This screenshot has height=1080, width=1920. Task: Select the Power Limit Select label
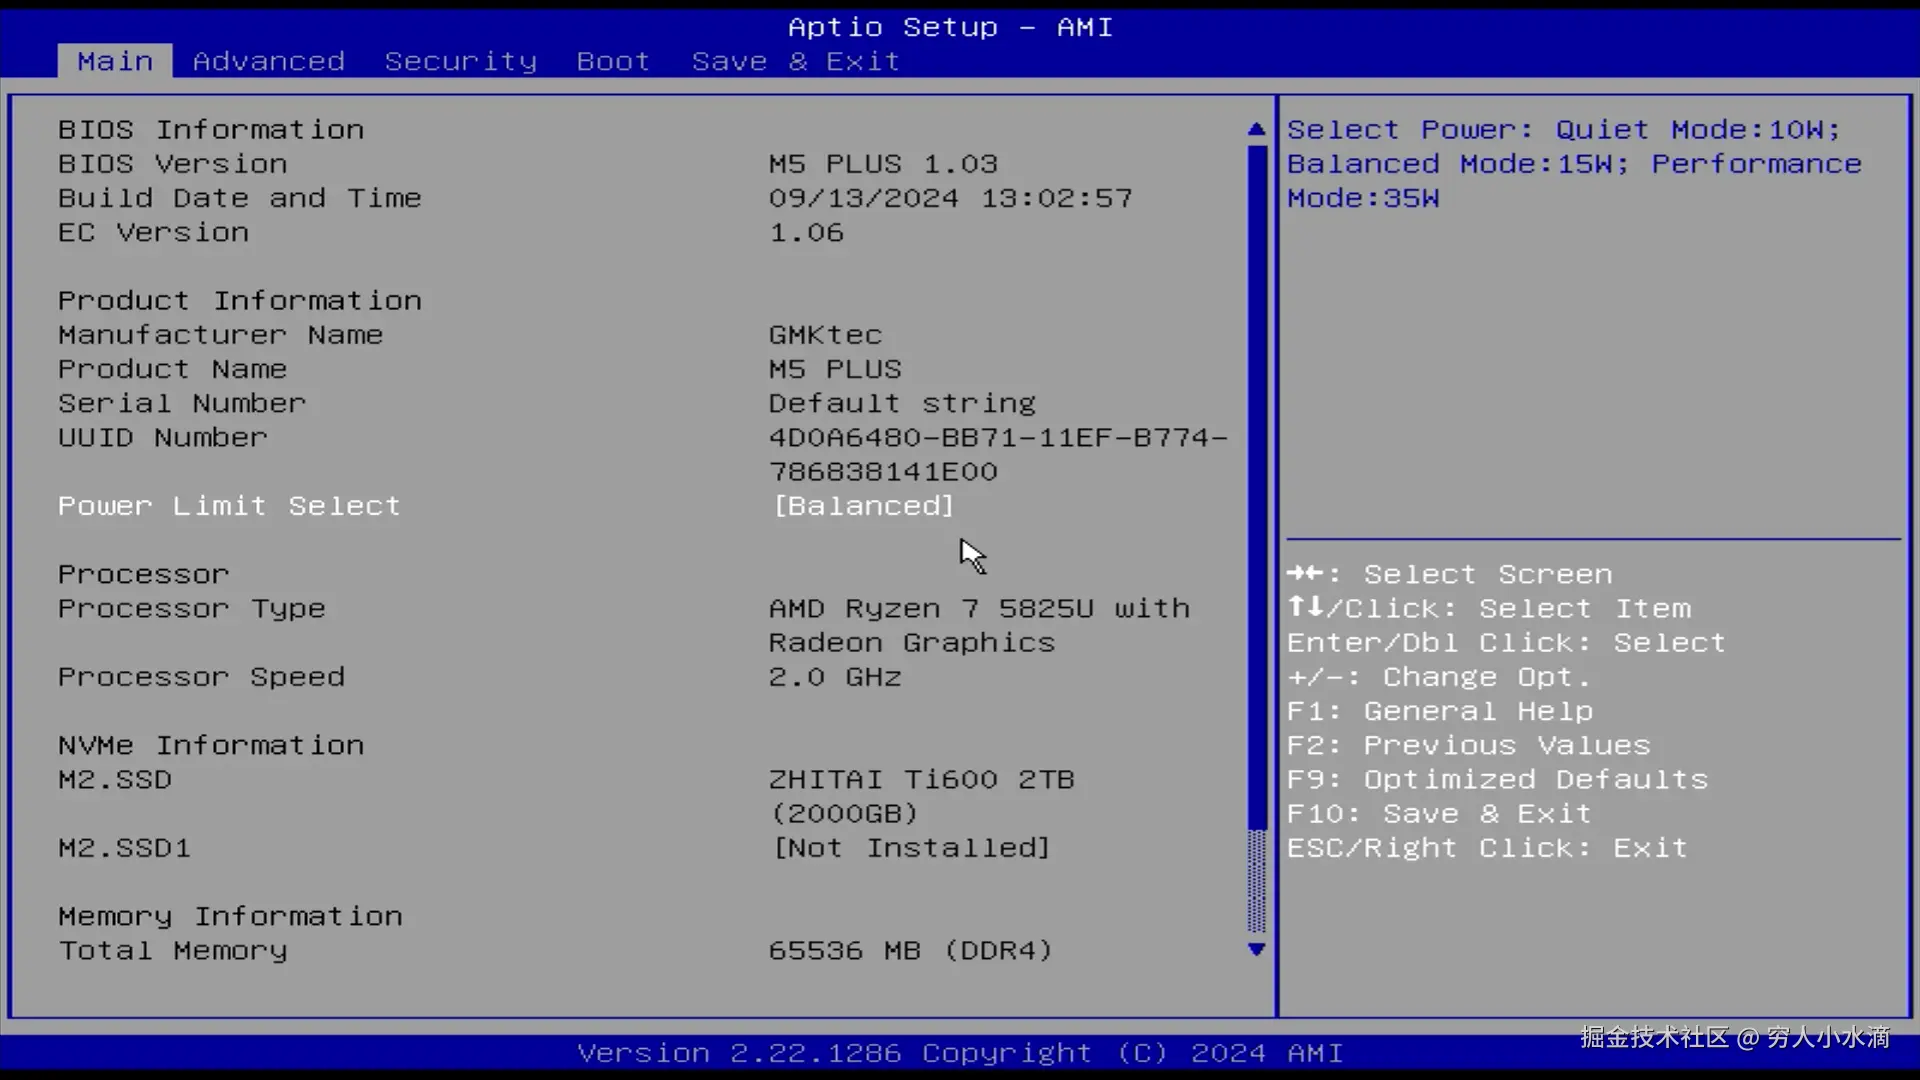(x=229, y=506)
